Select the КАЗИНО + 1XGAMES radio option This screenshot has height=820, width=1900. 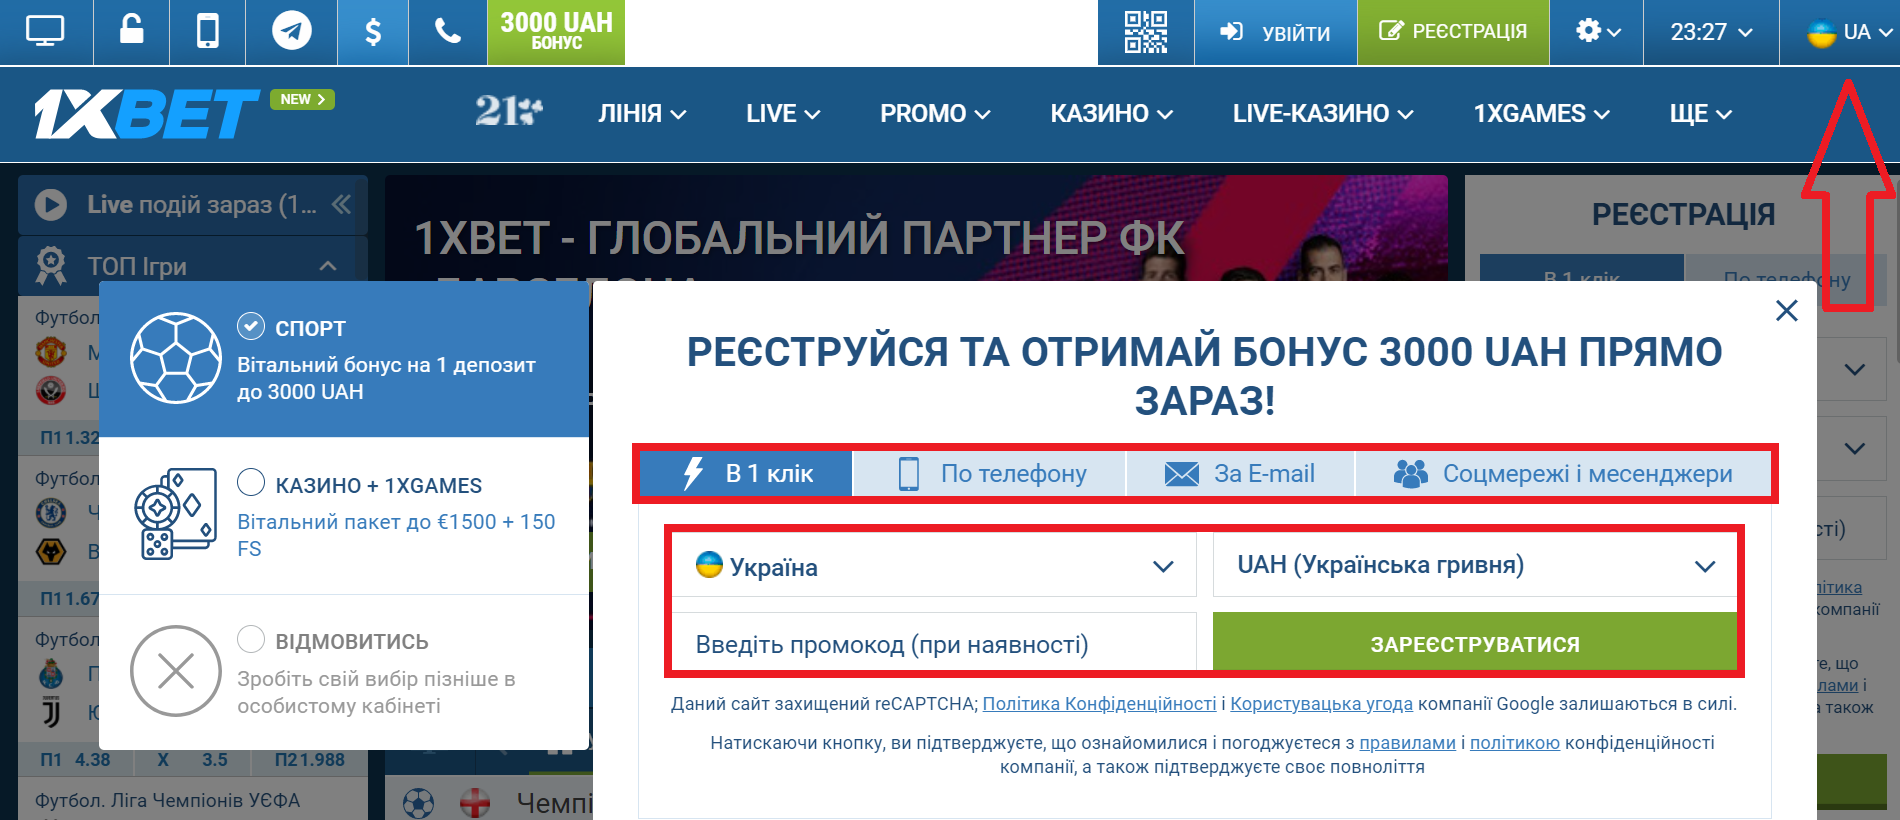click(251, 482)
